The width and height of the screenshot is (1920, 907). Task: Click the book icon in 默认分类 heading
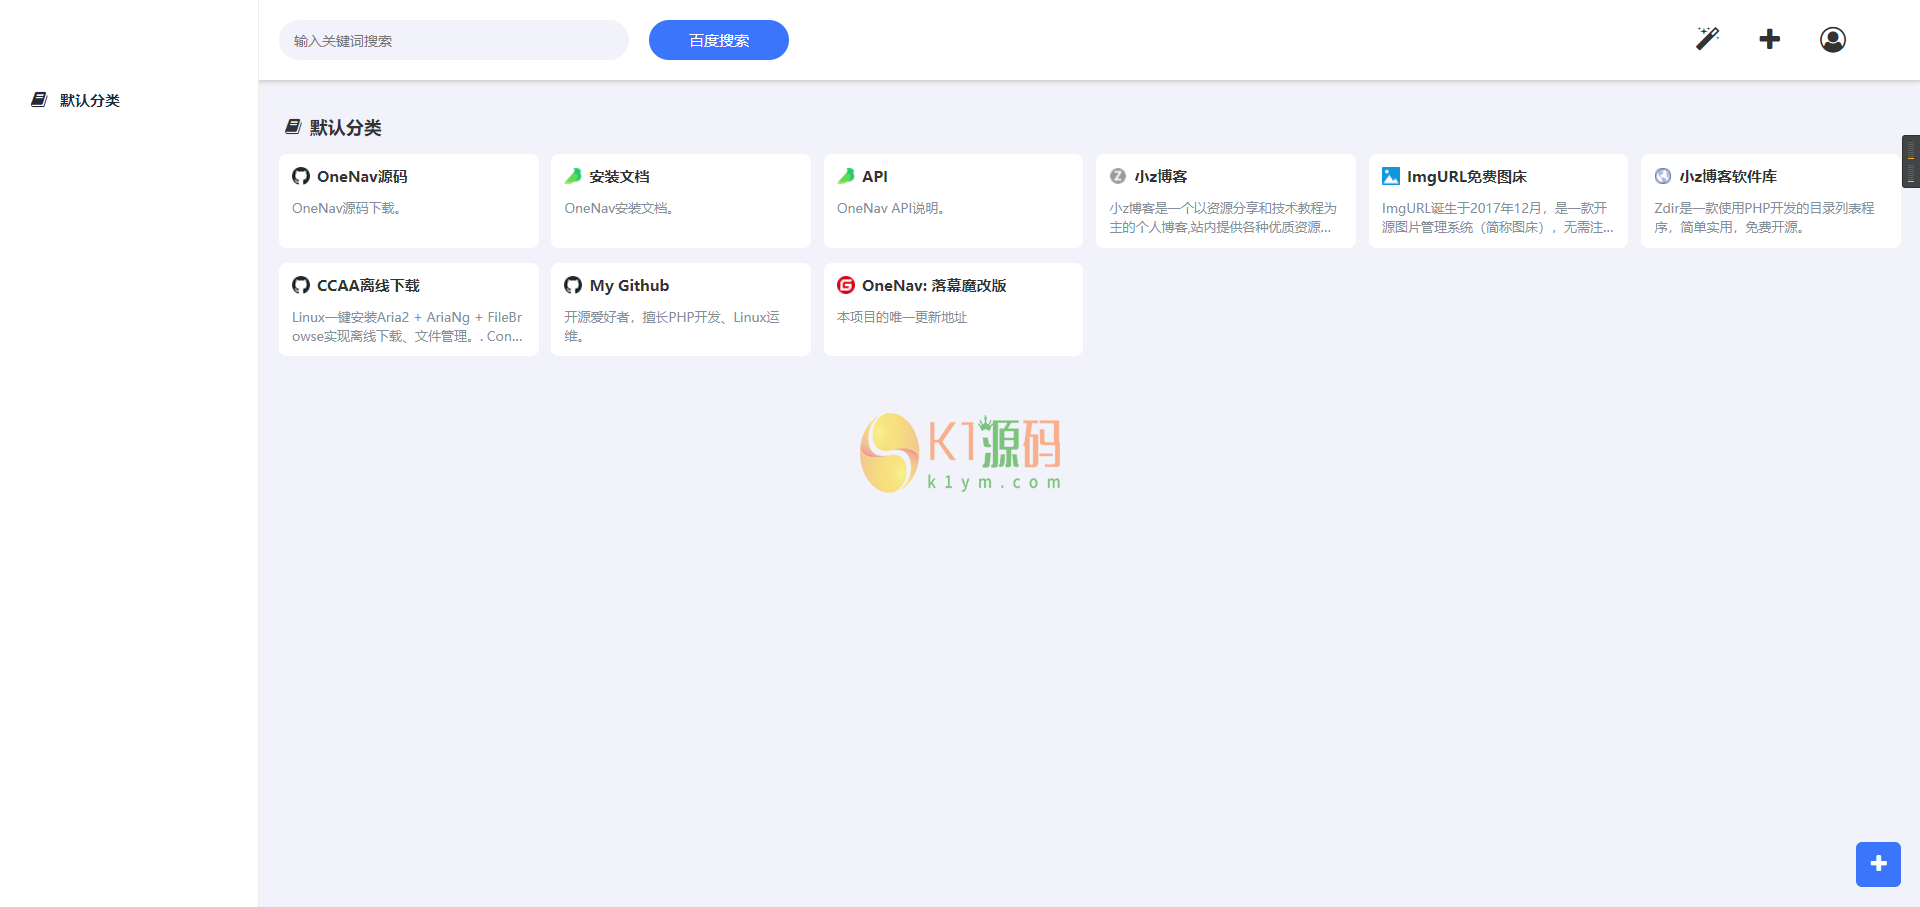pos(293,127)
